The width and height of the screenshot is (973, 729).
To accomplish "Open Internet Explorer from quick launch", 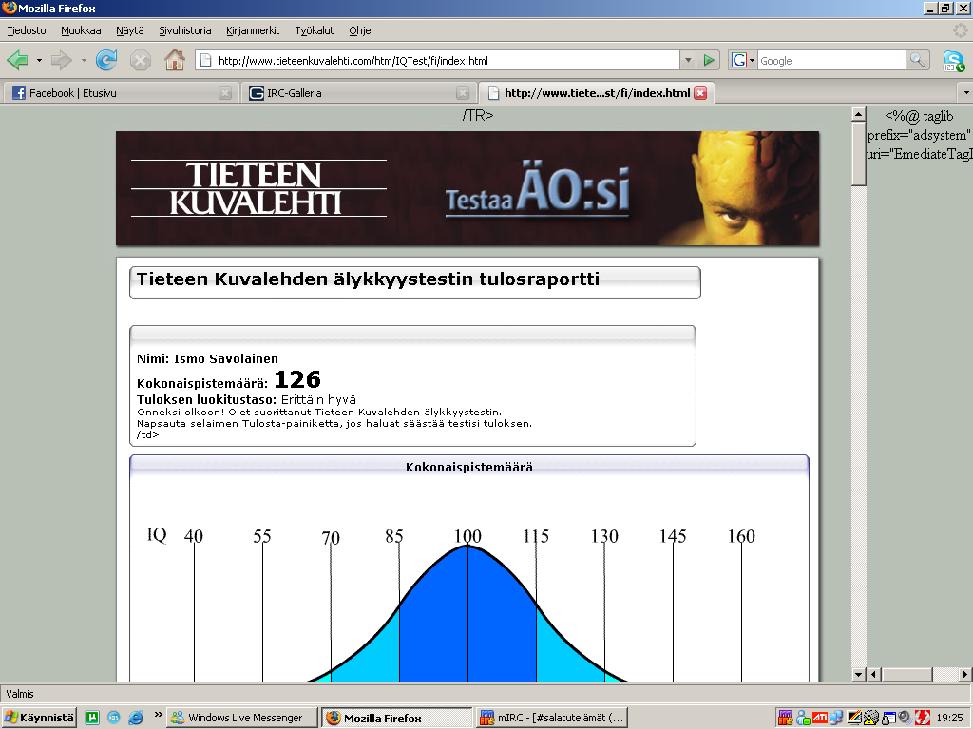I will 136,717.
